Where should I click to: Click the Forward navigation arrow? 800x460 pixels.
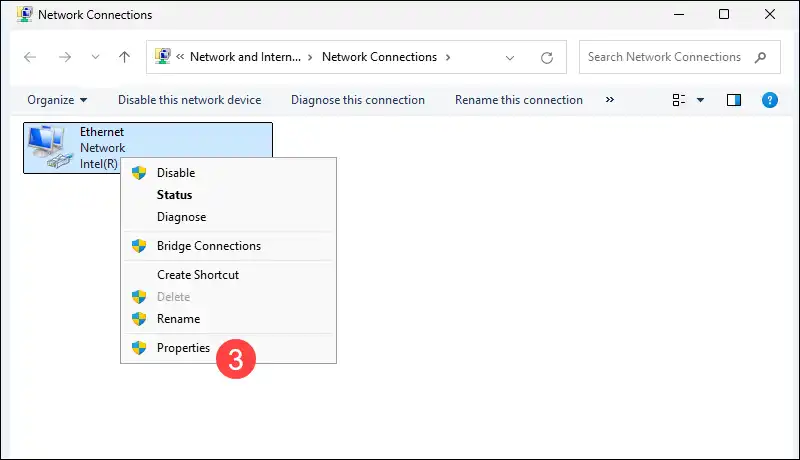(x=65, y=57)
